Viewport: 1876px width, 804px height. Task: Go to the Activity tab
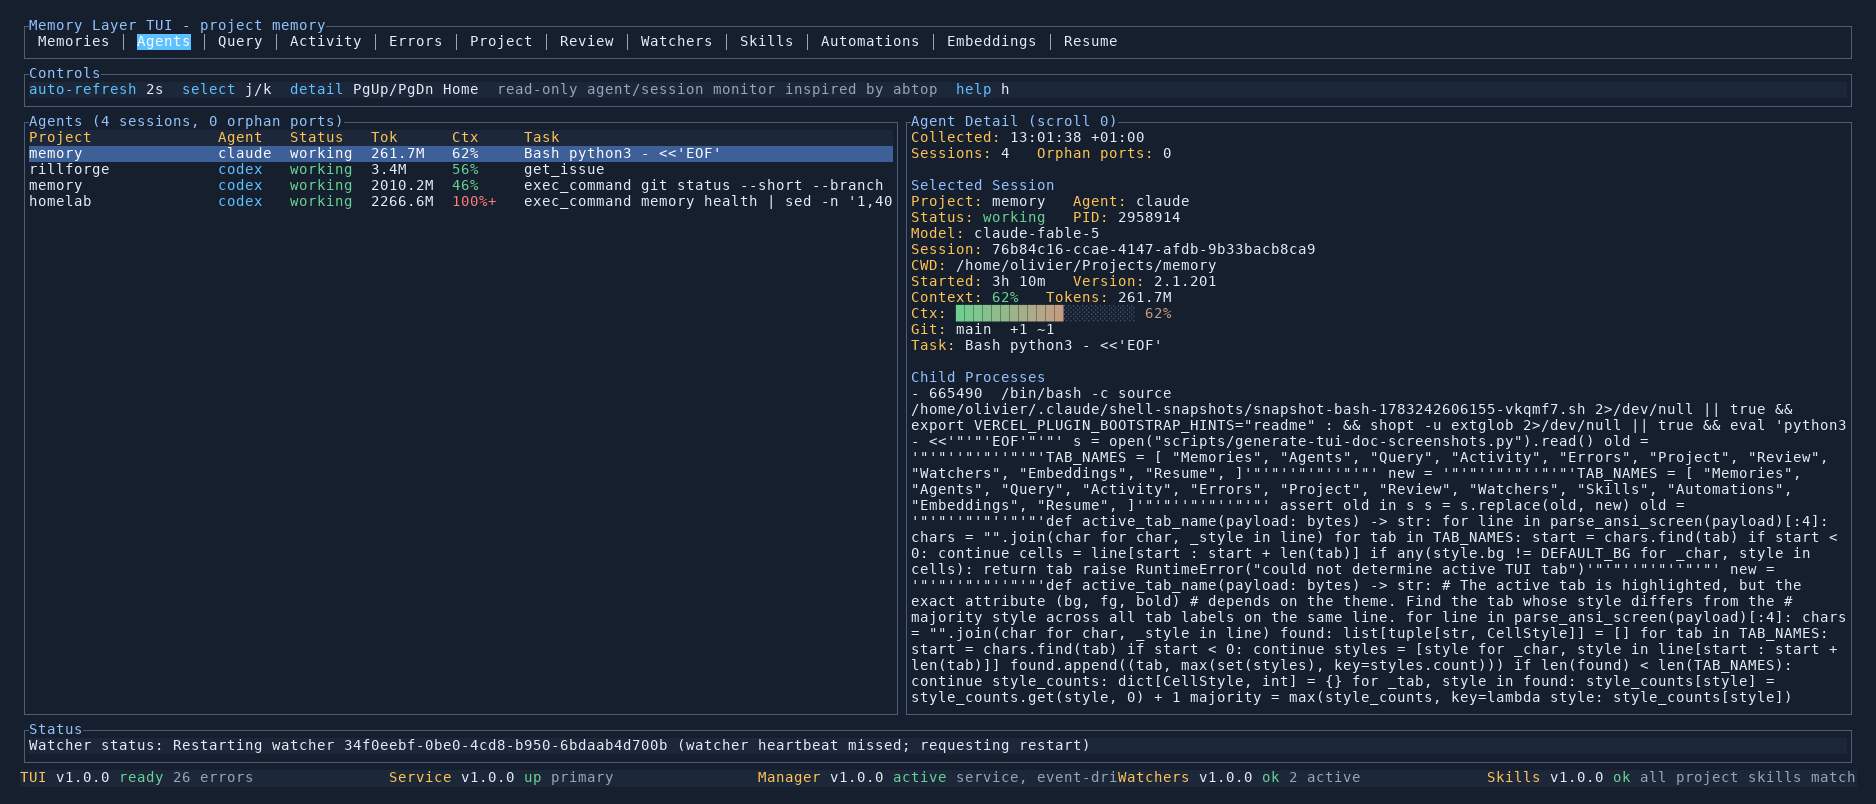point(325,41)
